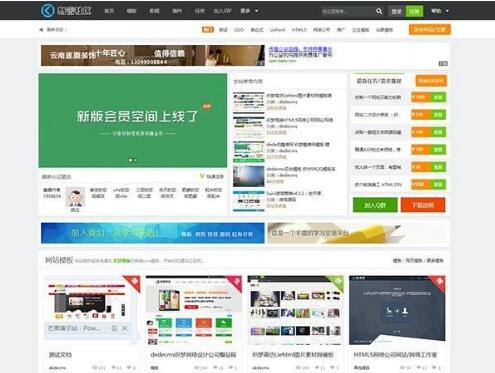This screenshot has height=373, width=495.
Task: Open the 首页 navigation item
Action: coord(109,11)
